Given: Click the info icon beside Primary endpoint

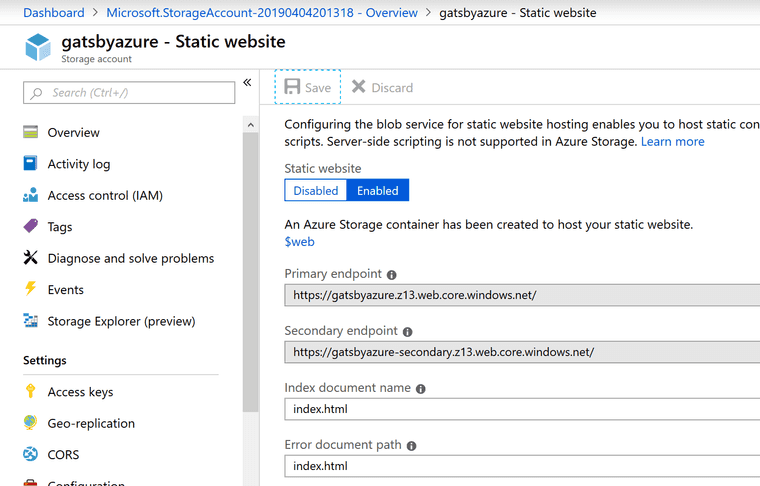Looking at the screenshot, I should [392, 274].
